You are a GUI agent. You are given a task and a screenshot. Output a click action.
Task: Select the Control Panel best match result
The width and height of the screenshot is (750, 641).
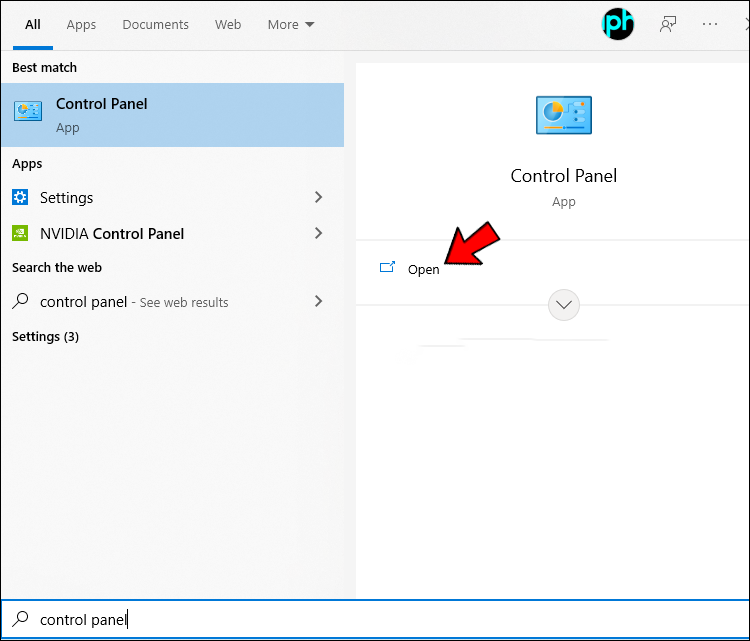(x=172, y=115)
